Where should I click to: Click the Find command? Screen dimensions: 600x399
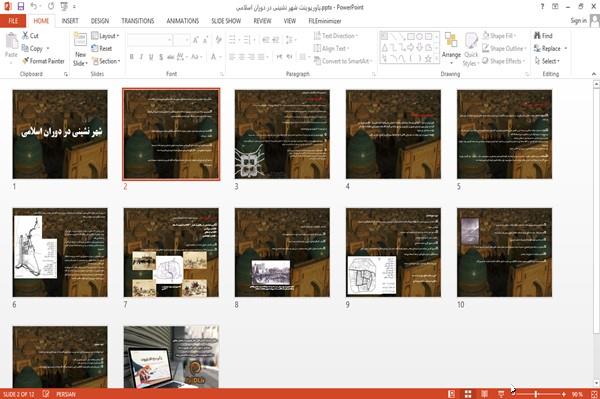[x=543, y=36]
